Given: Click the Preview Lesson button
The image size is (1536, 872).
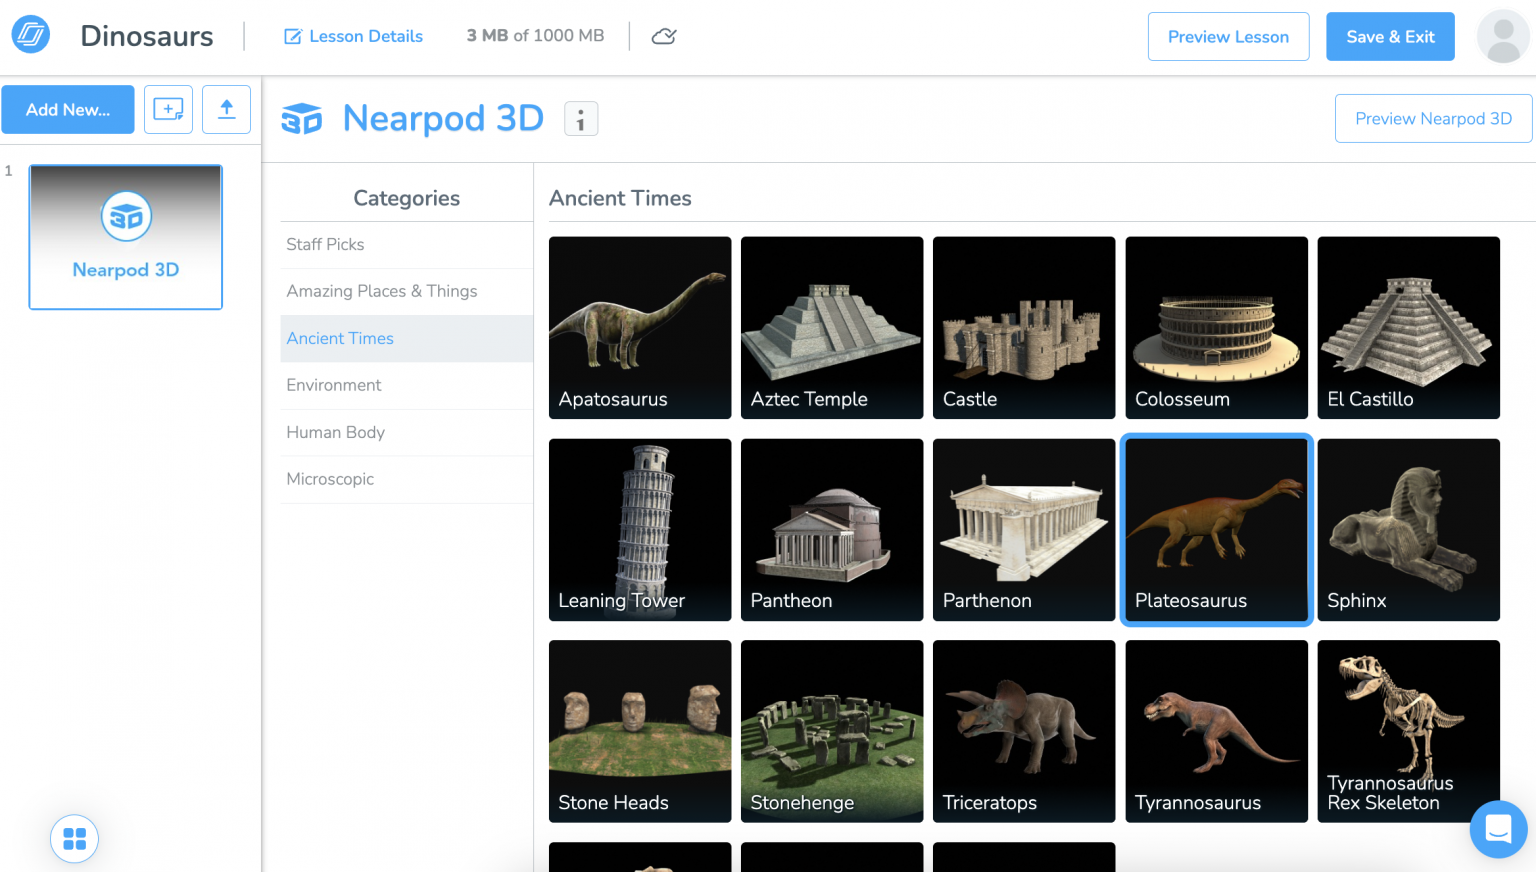Looking at the screenshot, I should pyautogui.click(x=1228, y=36).
